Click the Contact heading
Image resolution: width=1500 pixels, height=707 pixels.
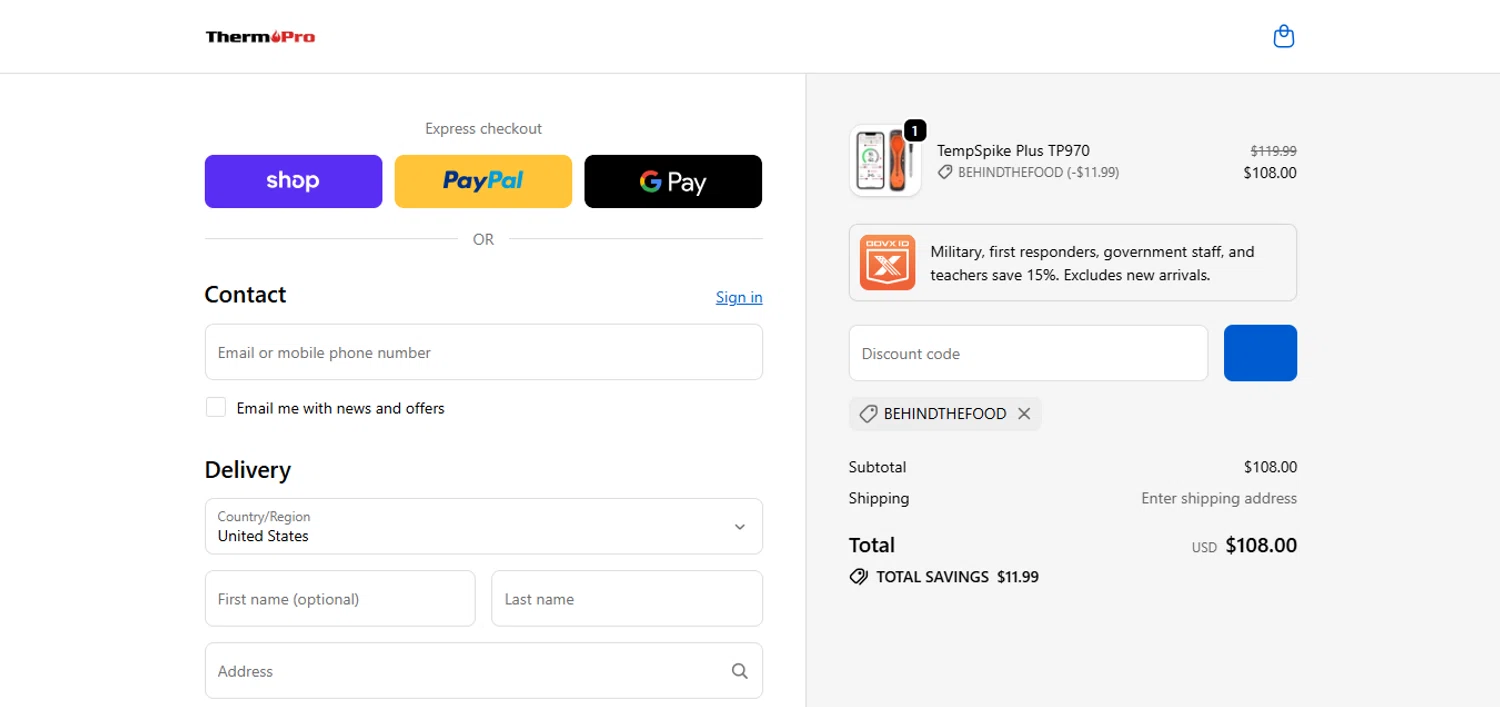click(245, 294)
